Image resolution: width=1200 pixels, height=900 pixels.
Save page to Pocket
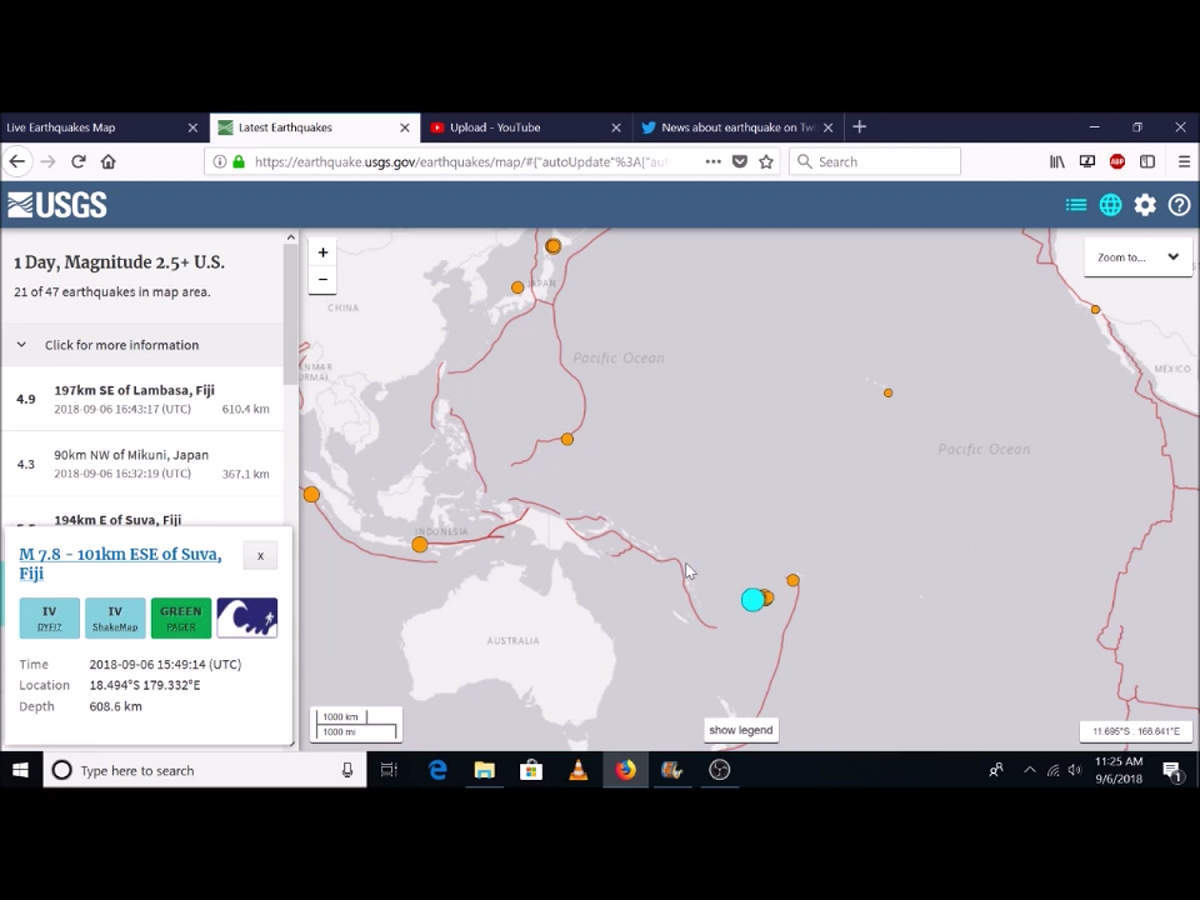click(x=740, y=161)
